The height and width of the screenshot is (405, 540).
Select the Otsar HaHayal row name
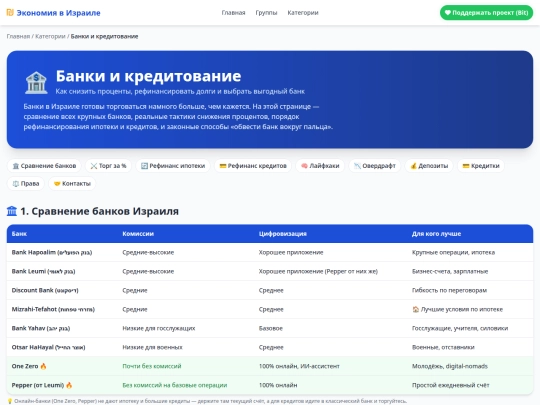point(49,347)
